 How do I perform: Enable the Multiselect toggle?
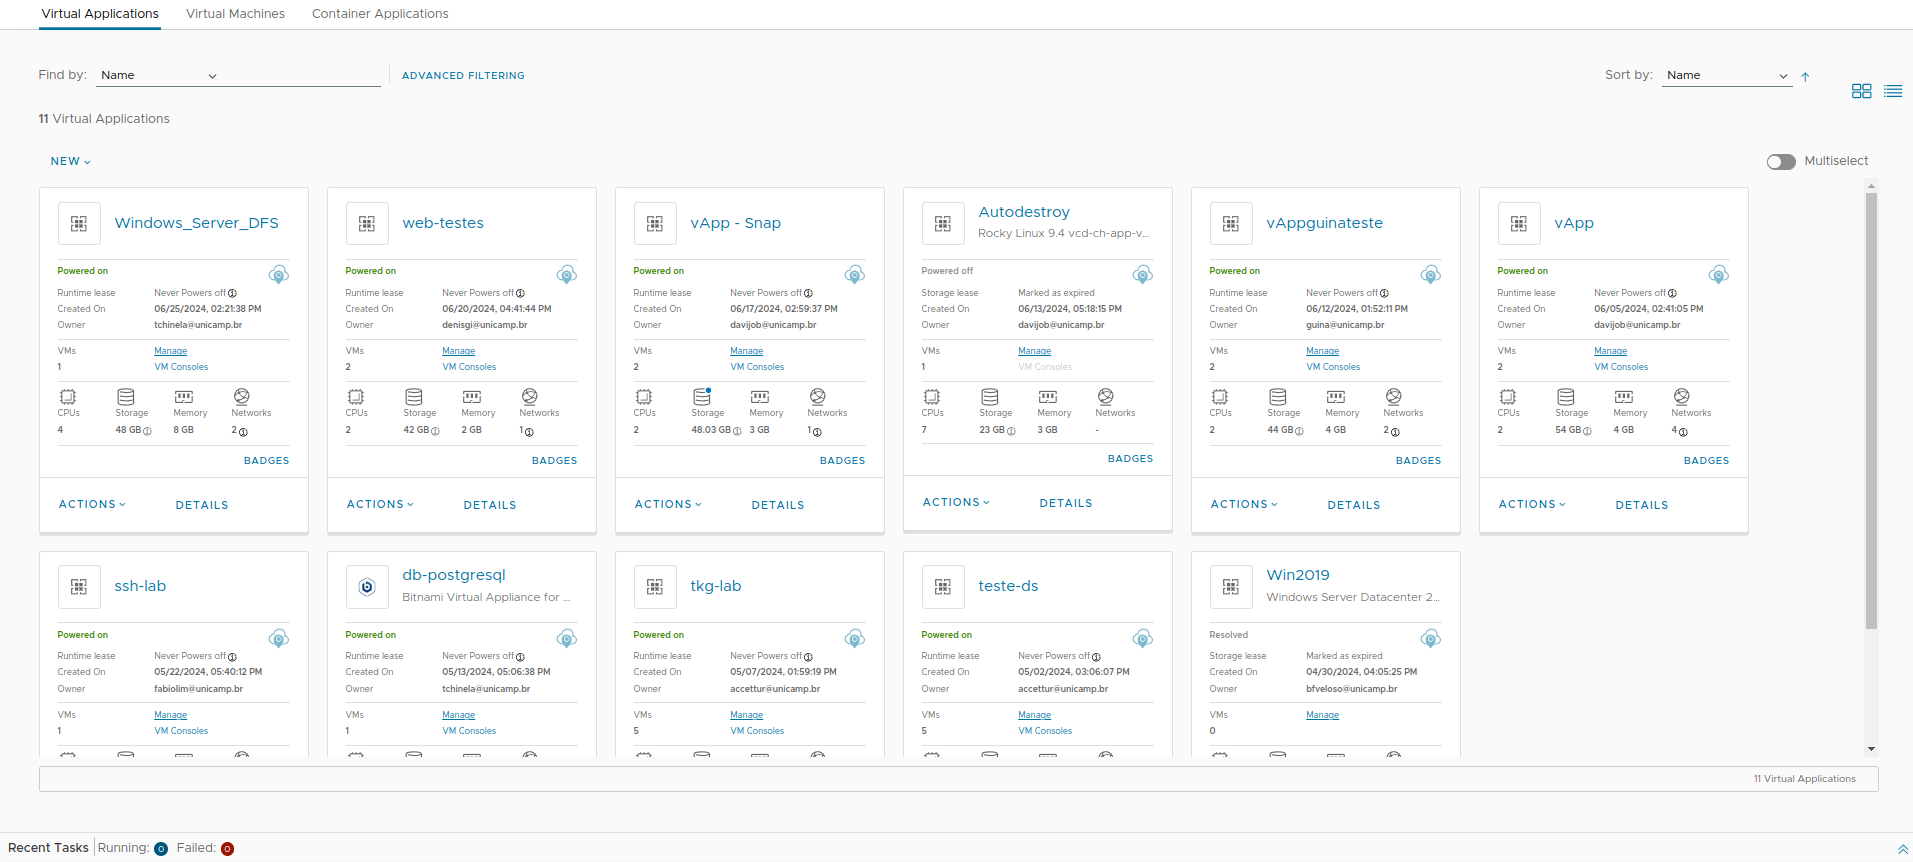[1781, 162]
